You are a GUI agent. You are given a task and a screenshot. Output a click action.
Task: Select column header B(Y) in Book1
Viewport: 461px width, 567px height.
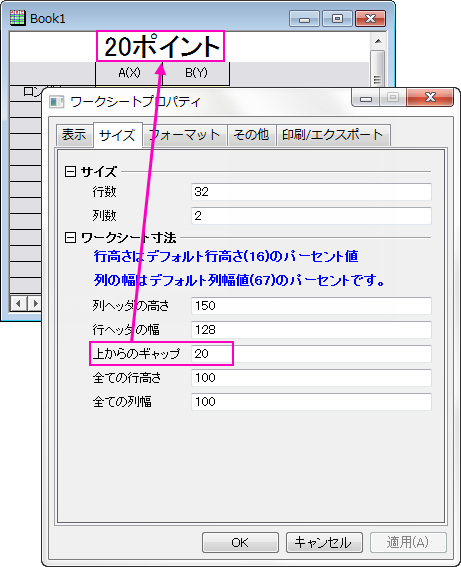(x=196, y=73)
